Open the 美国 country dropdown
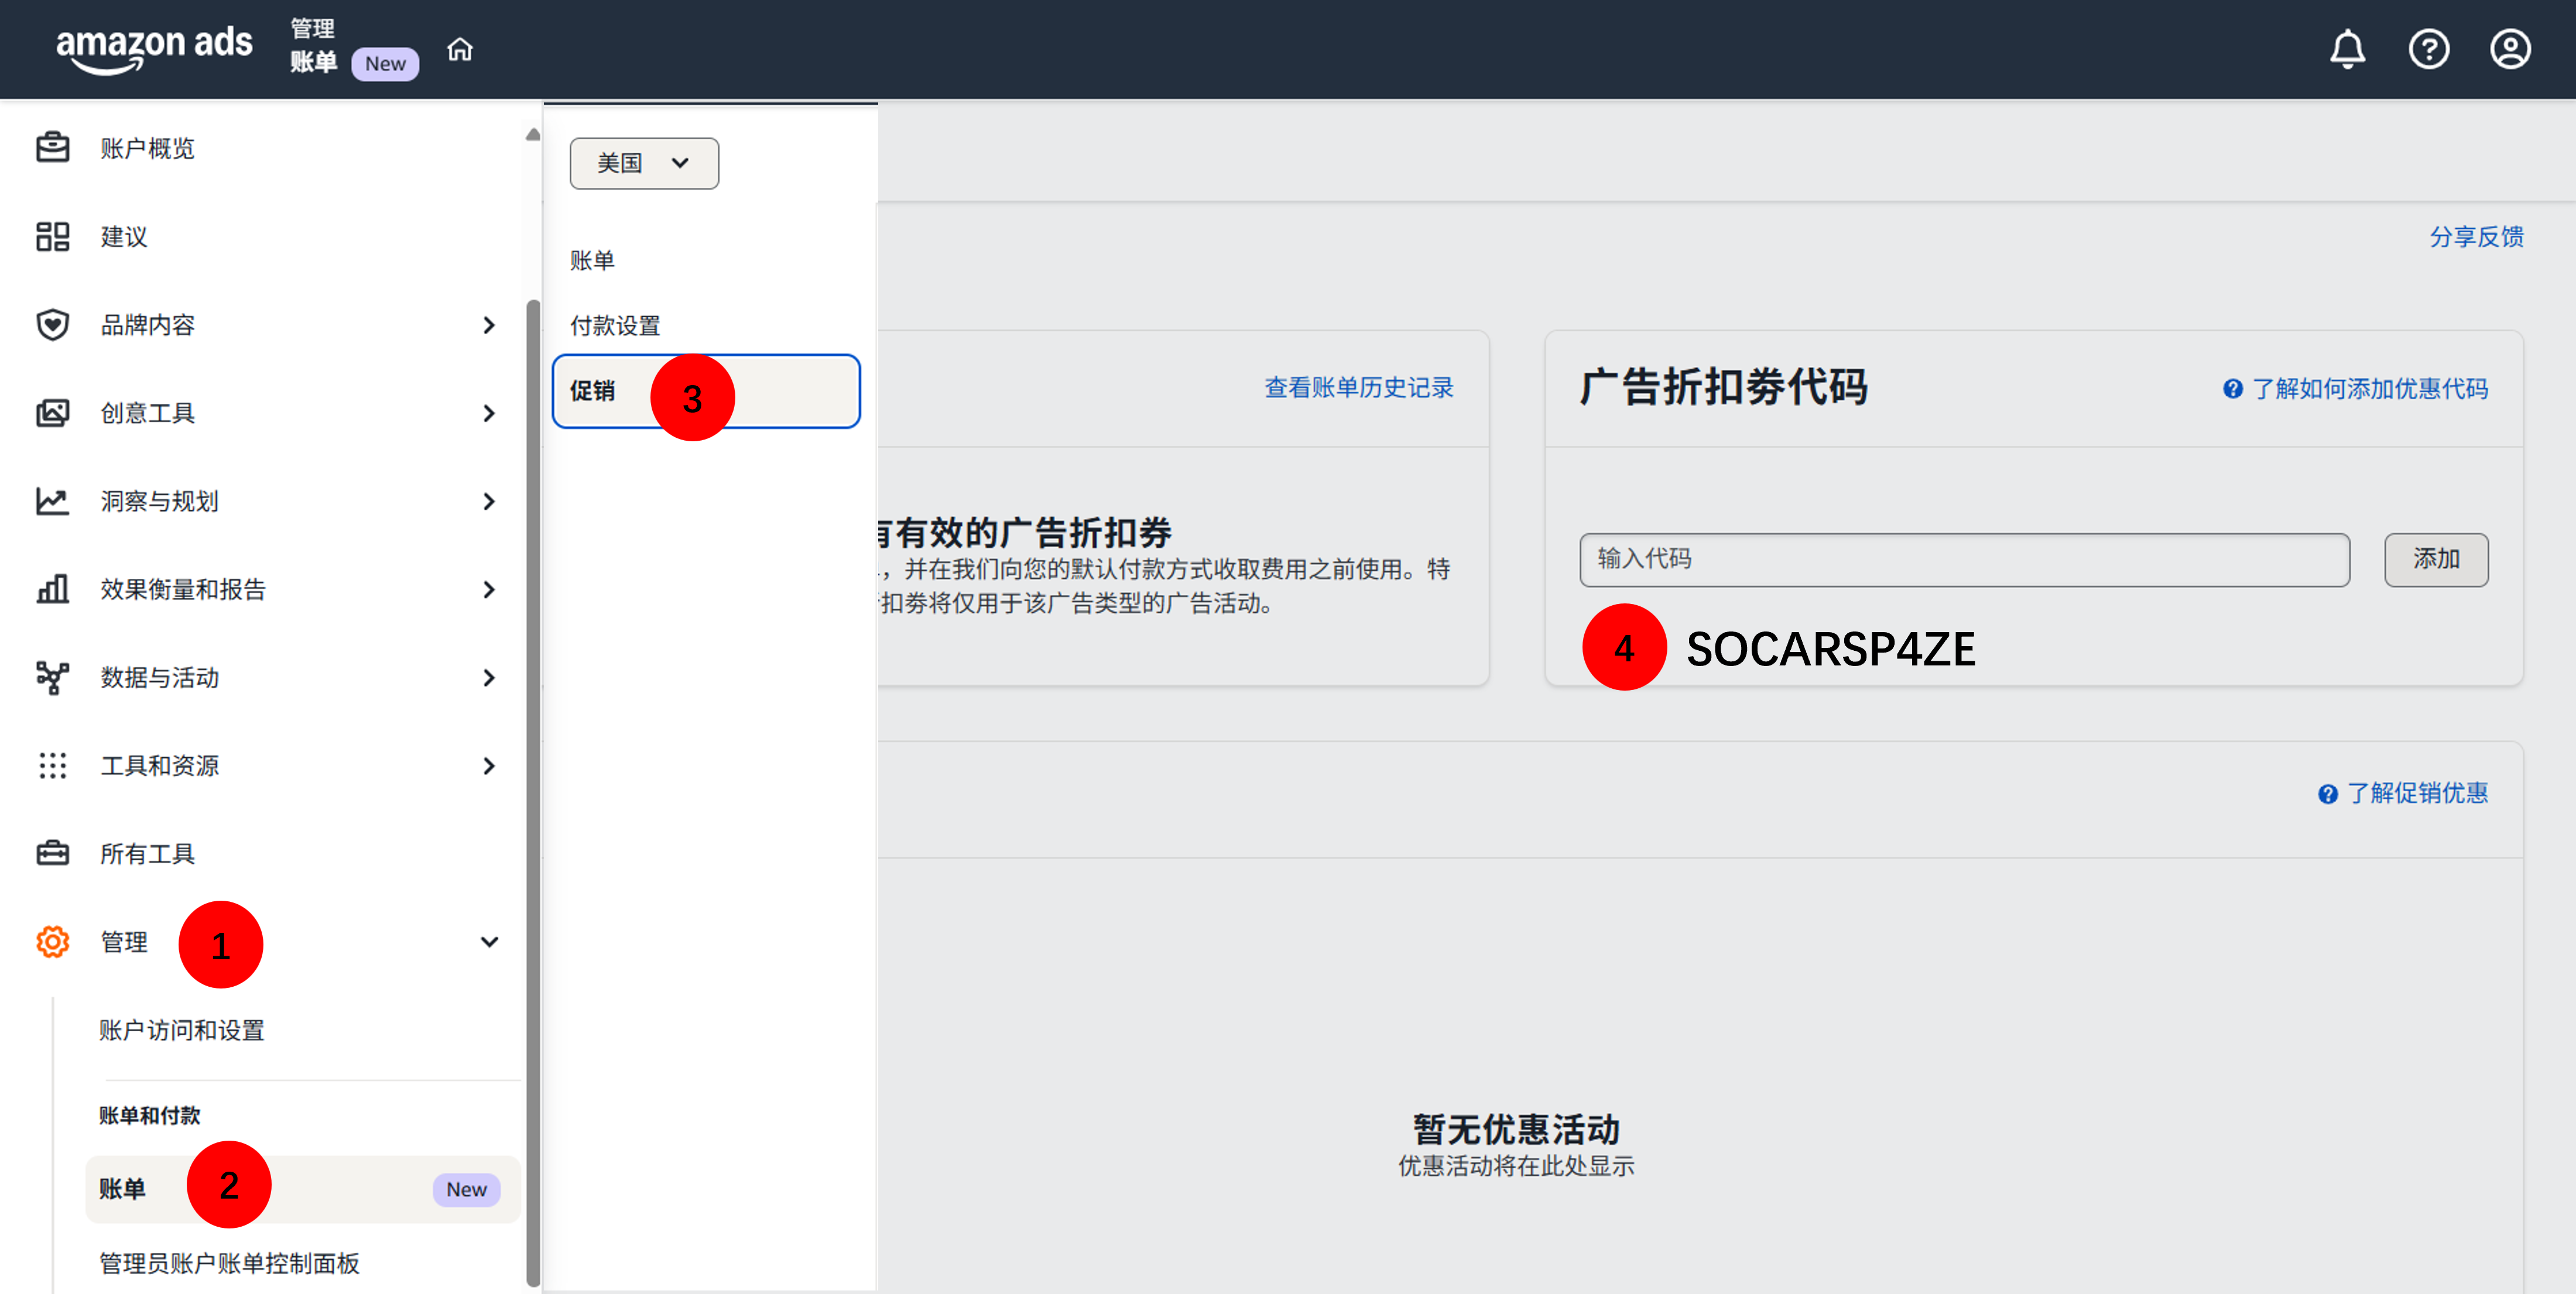 [x=644, y=163]
